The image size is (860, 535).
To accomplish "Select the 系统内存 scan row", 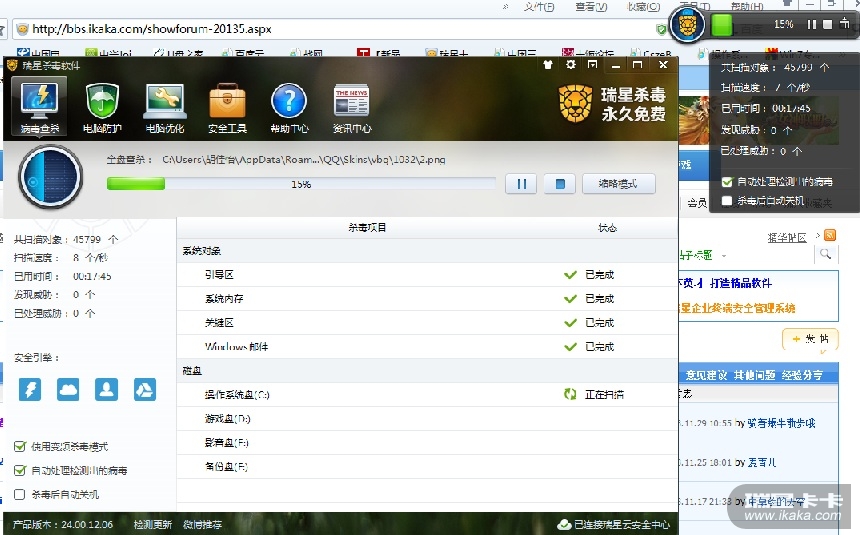I will pyautogui.click(x=427, y=299).
